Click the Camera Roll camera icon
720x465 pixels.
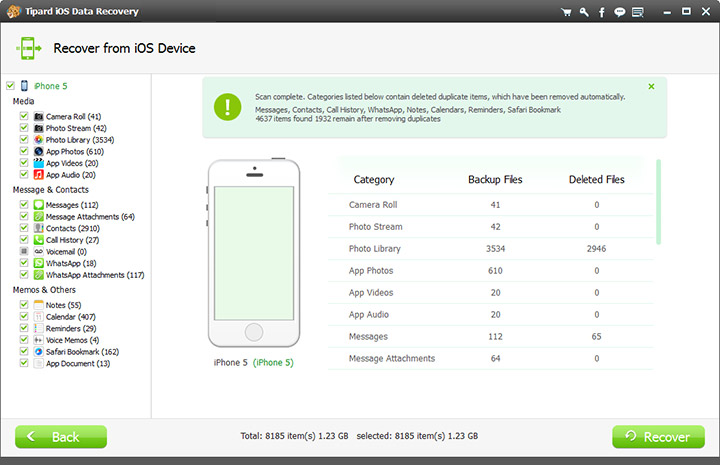pos(39,117)
